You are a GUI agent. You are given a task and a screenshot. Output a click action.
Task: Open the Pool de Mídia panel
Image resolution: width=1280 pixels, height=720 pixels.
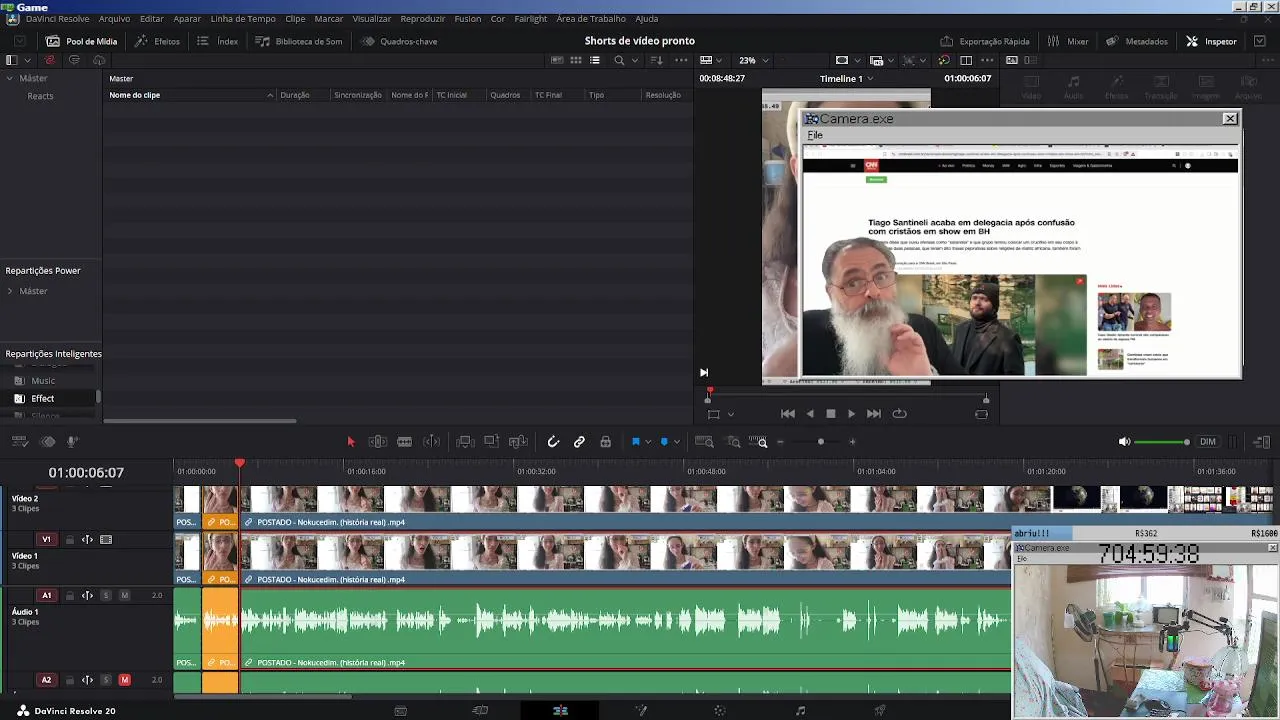(81, 41)
